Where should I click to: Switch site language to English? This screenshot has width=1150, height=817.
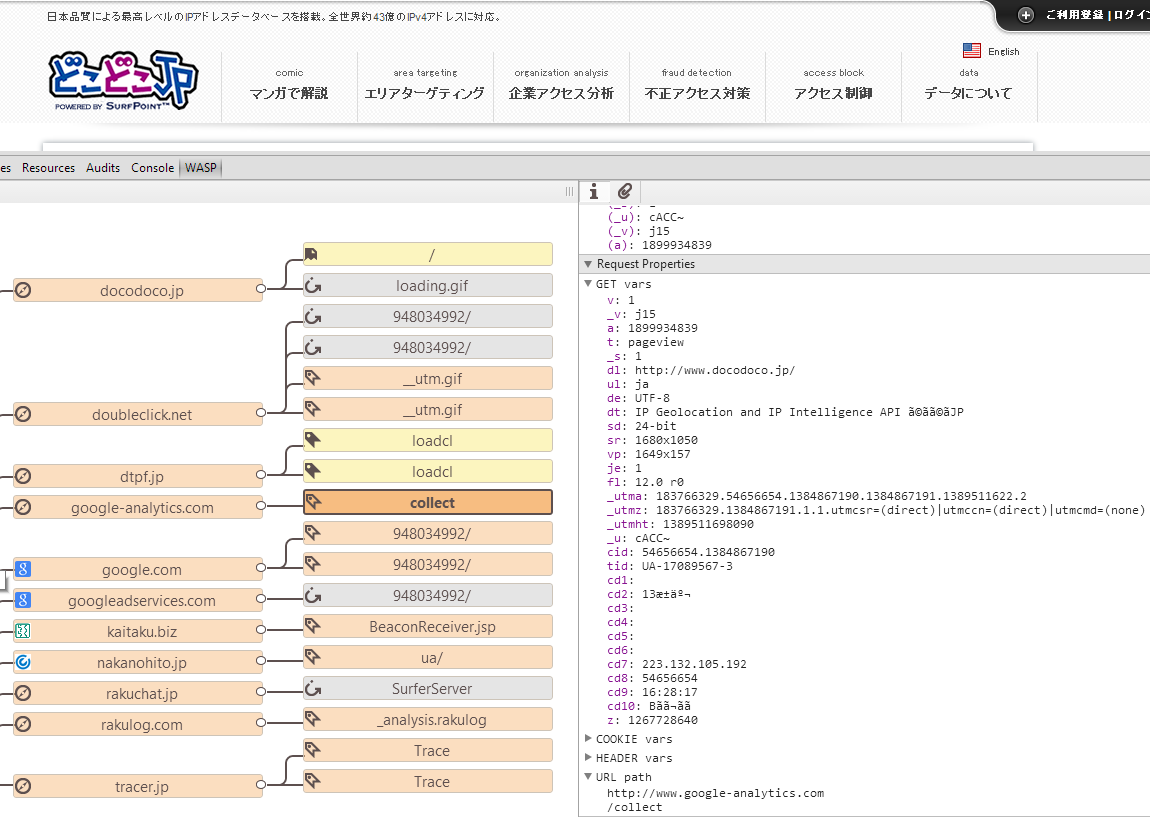[1003, 51]
